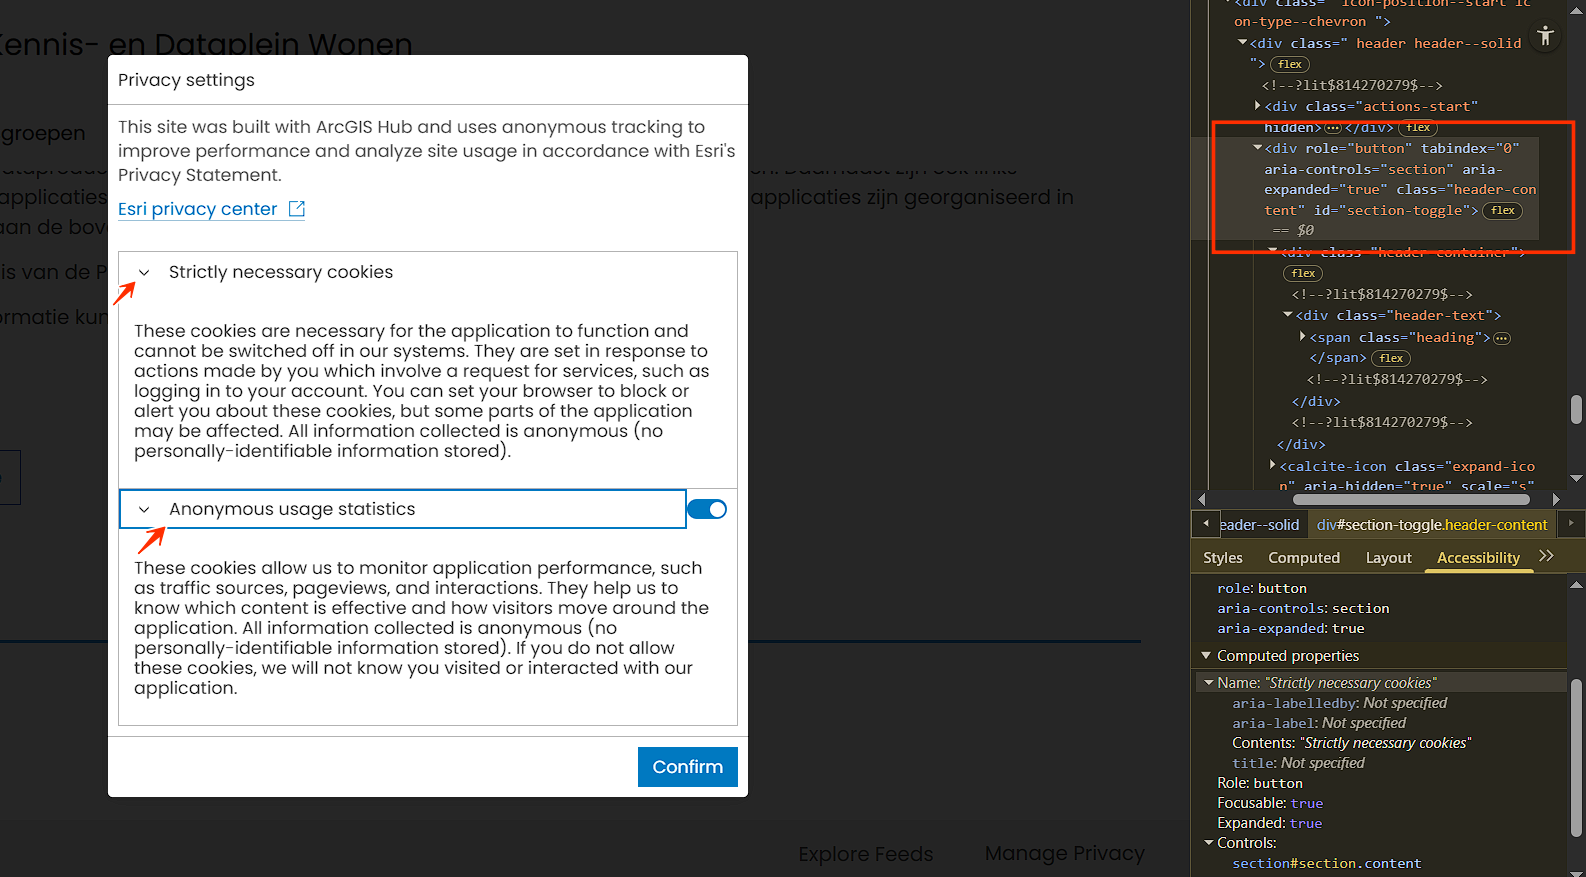Screen dimensions: 1586x877
Task: Click the external link icon beside Esri privacy center
Action: click(297, 209)
